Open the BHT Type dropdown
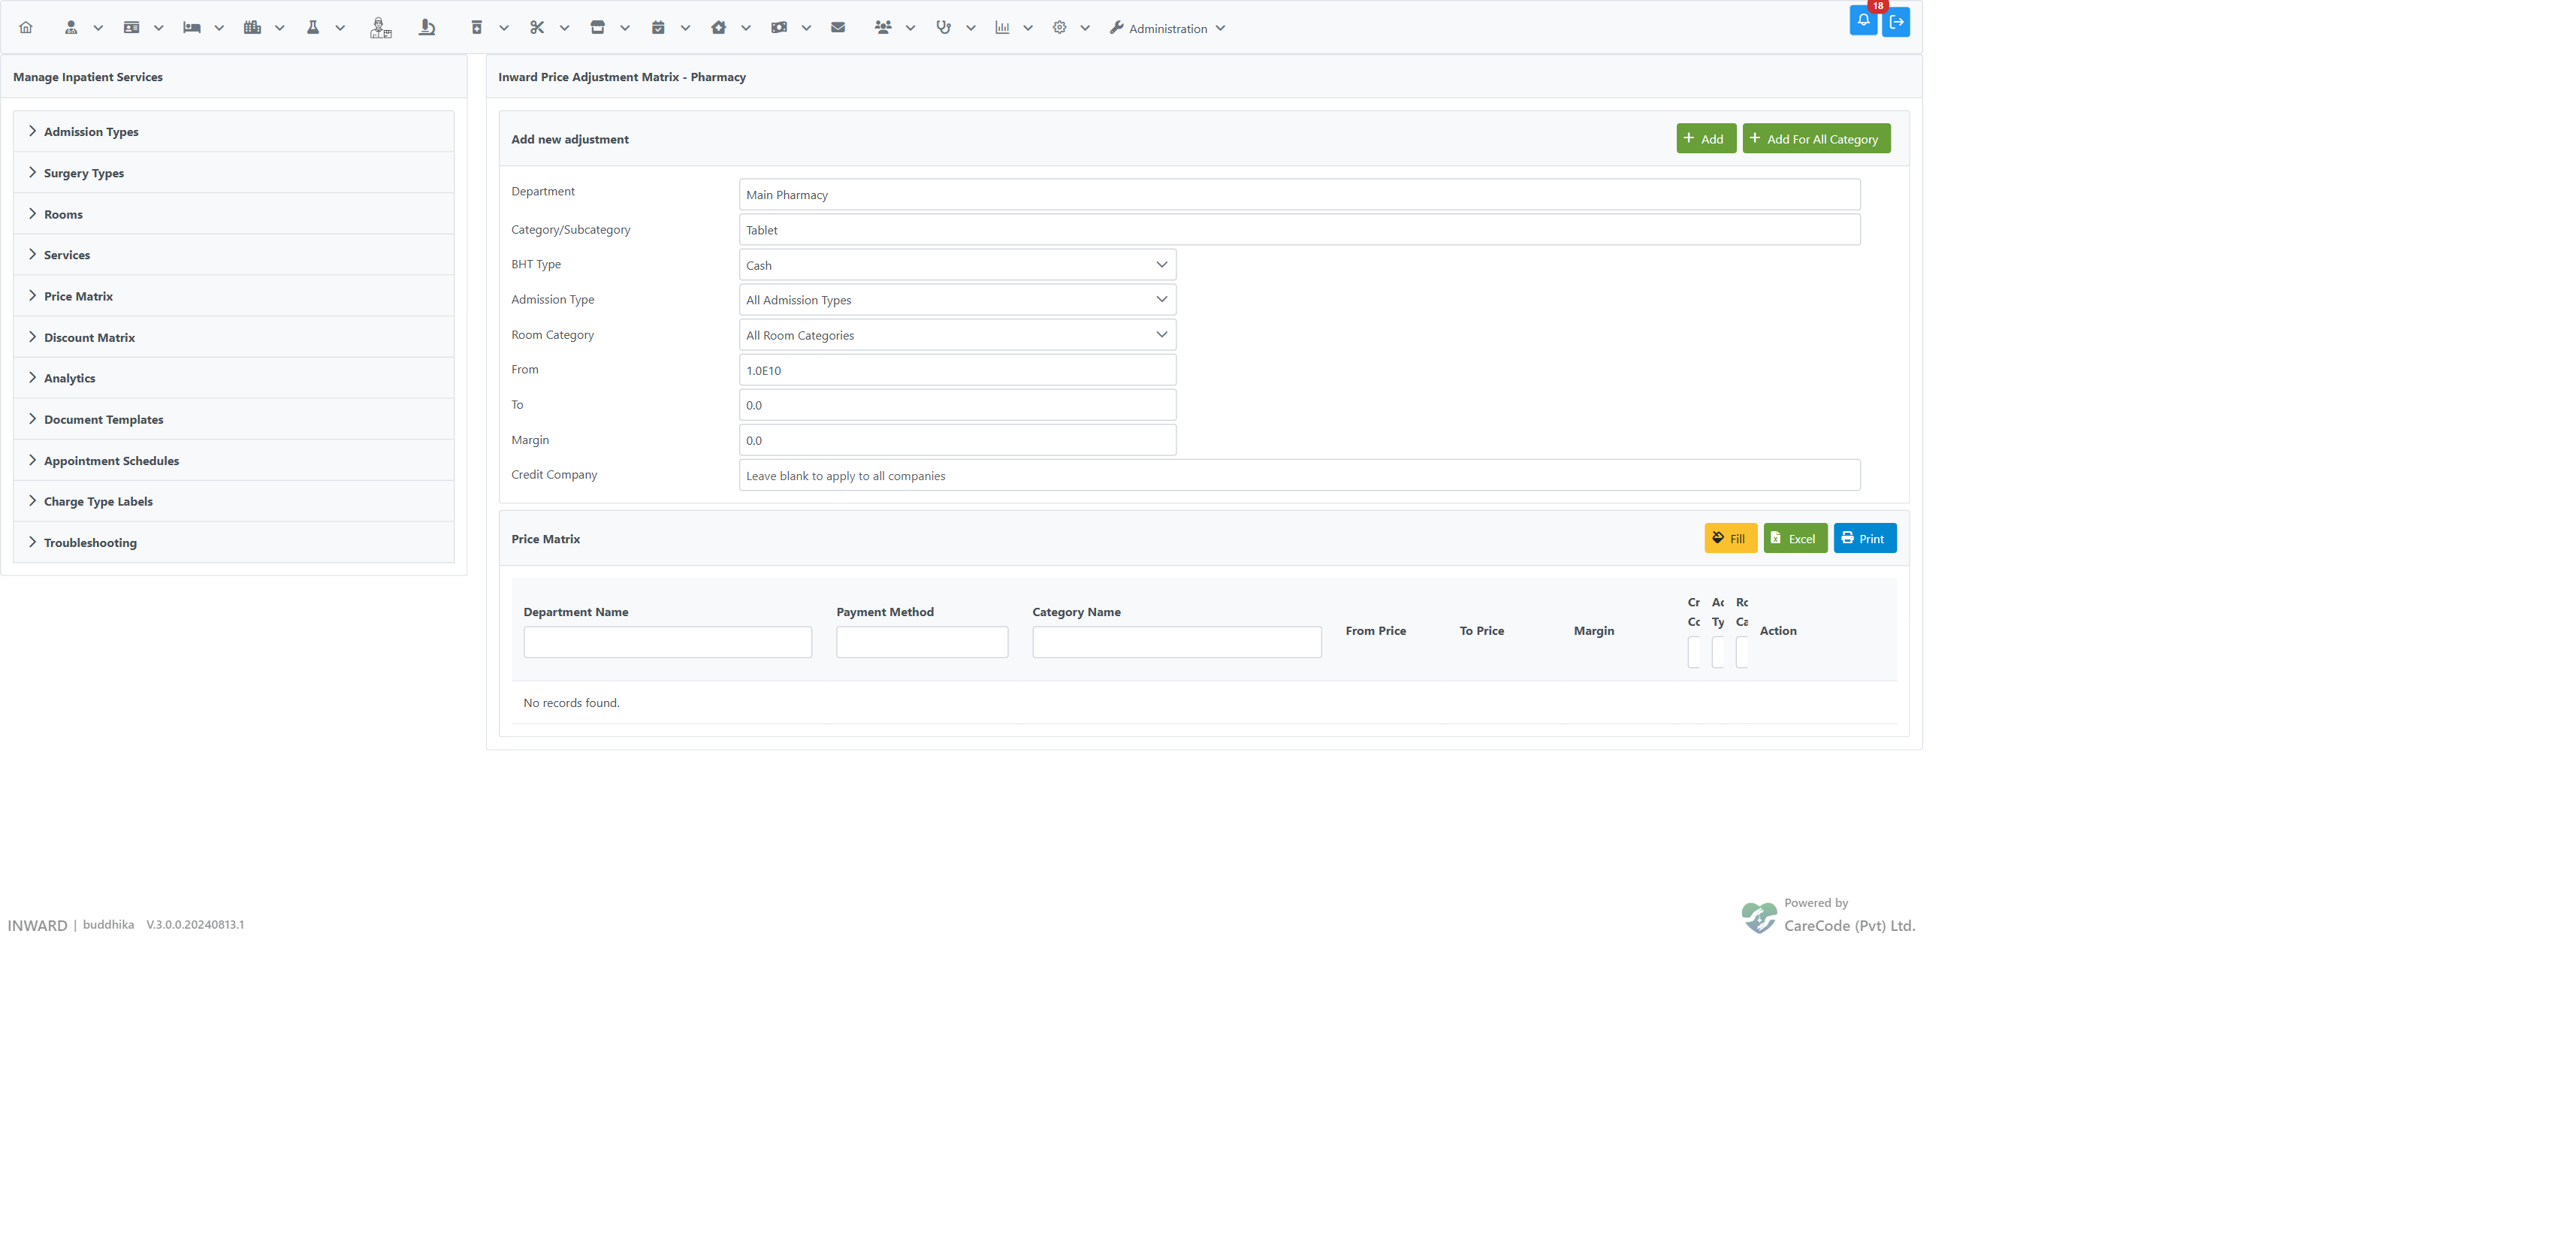The height and width of the screenshot is (1242, 2576). click(x=957, y=265)
